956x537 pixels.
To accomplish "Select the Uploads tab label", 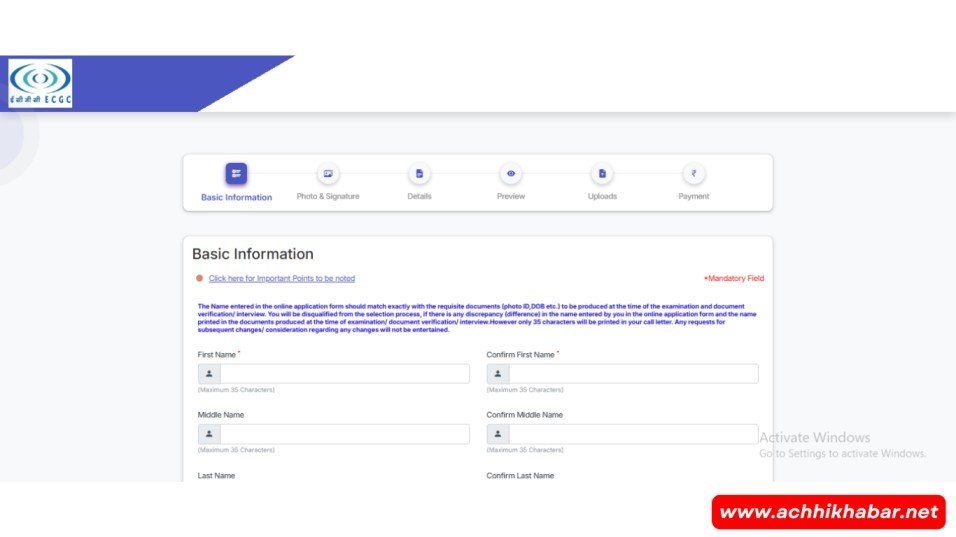I will pos(602,197).
